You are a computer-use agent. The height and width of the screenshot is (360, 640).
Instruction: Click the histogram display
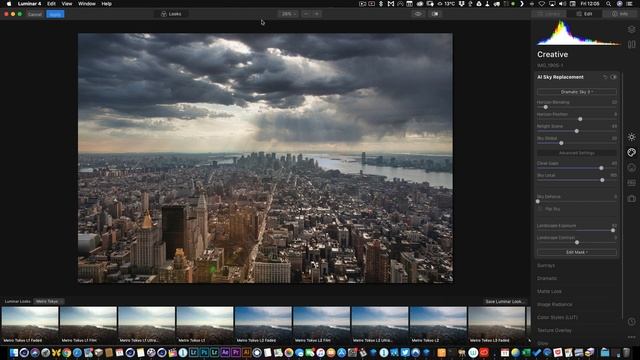pos(578,33)
